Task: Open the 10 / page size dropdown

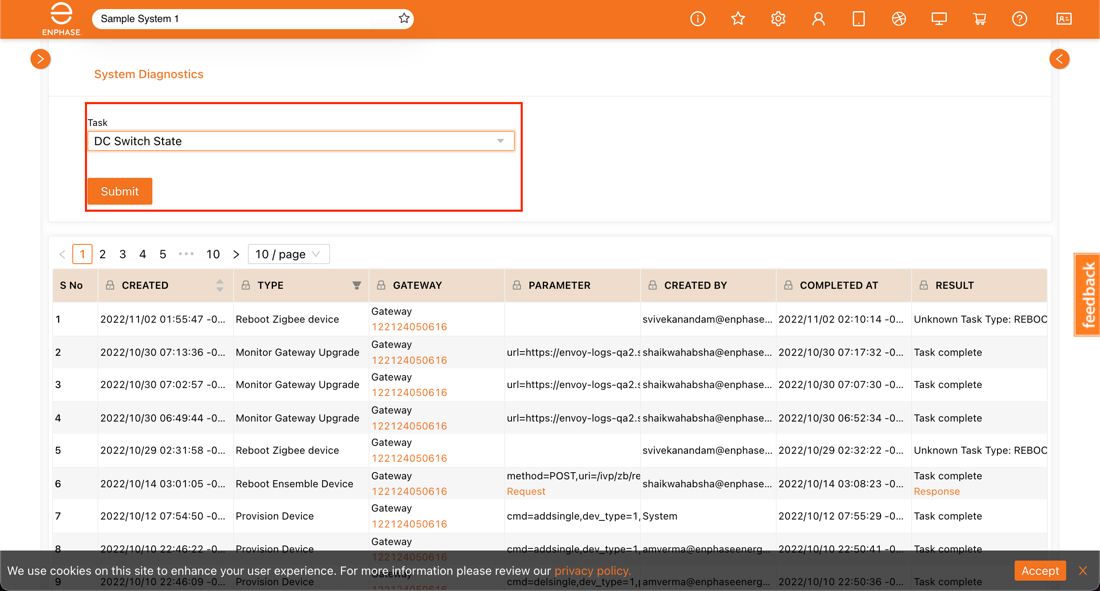Action: pos(288,254)
